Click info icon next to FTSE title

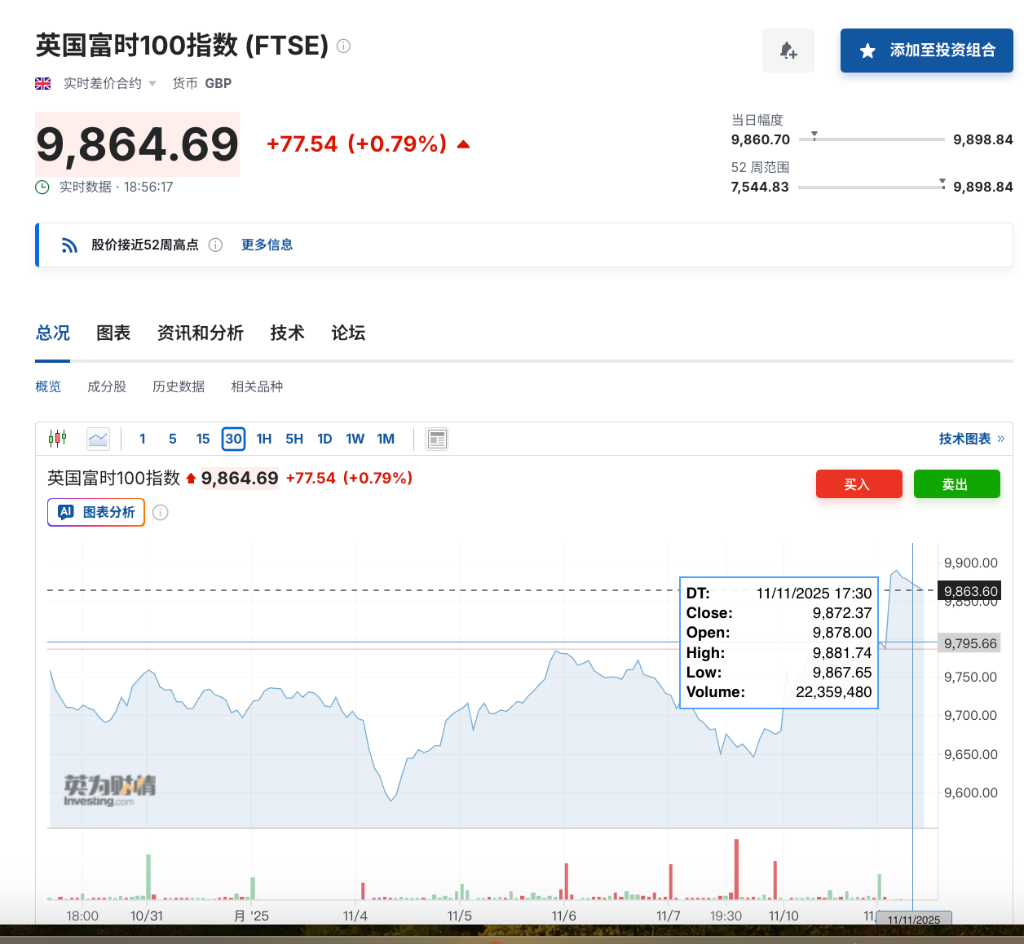pyautogui.click(x=344, y=46)
